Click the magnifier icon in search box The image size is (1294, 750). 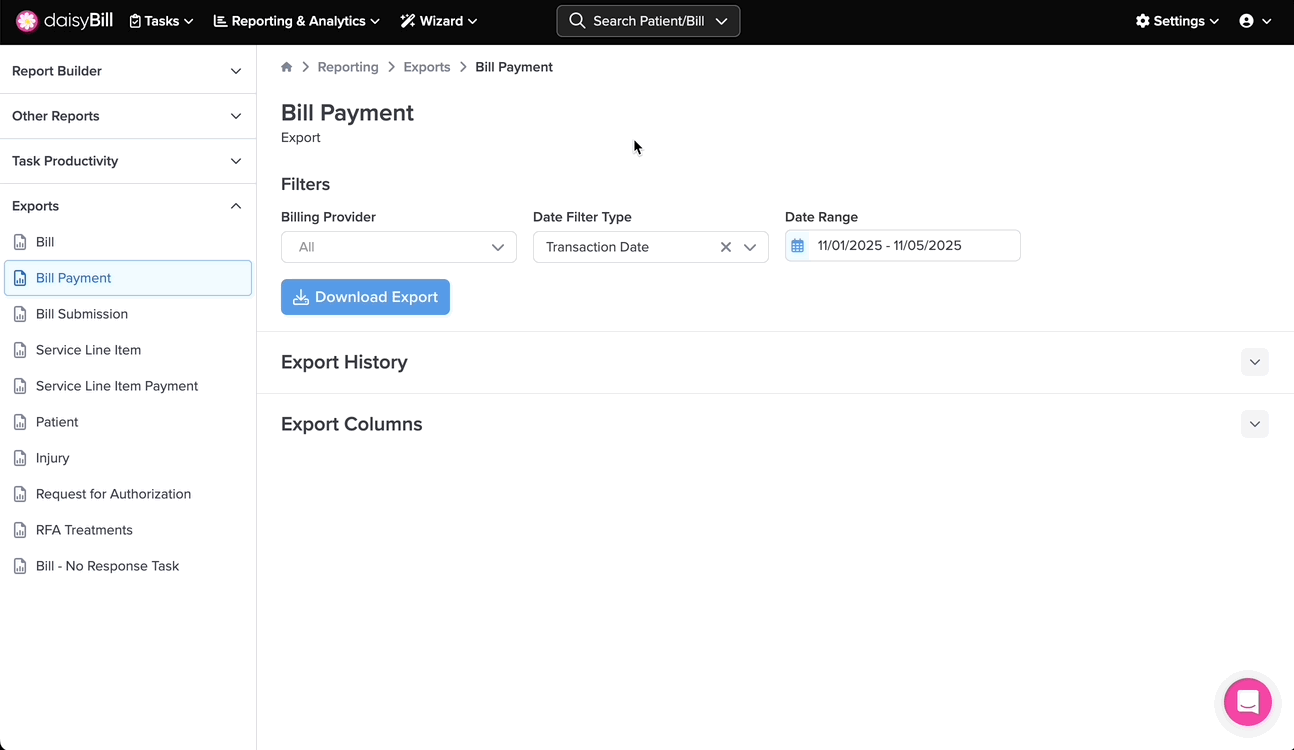point(577,21)
